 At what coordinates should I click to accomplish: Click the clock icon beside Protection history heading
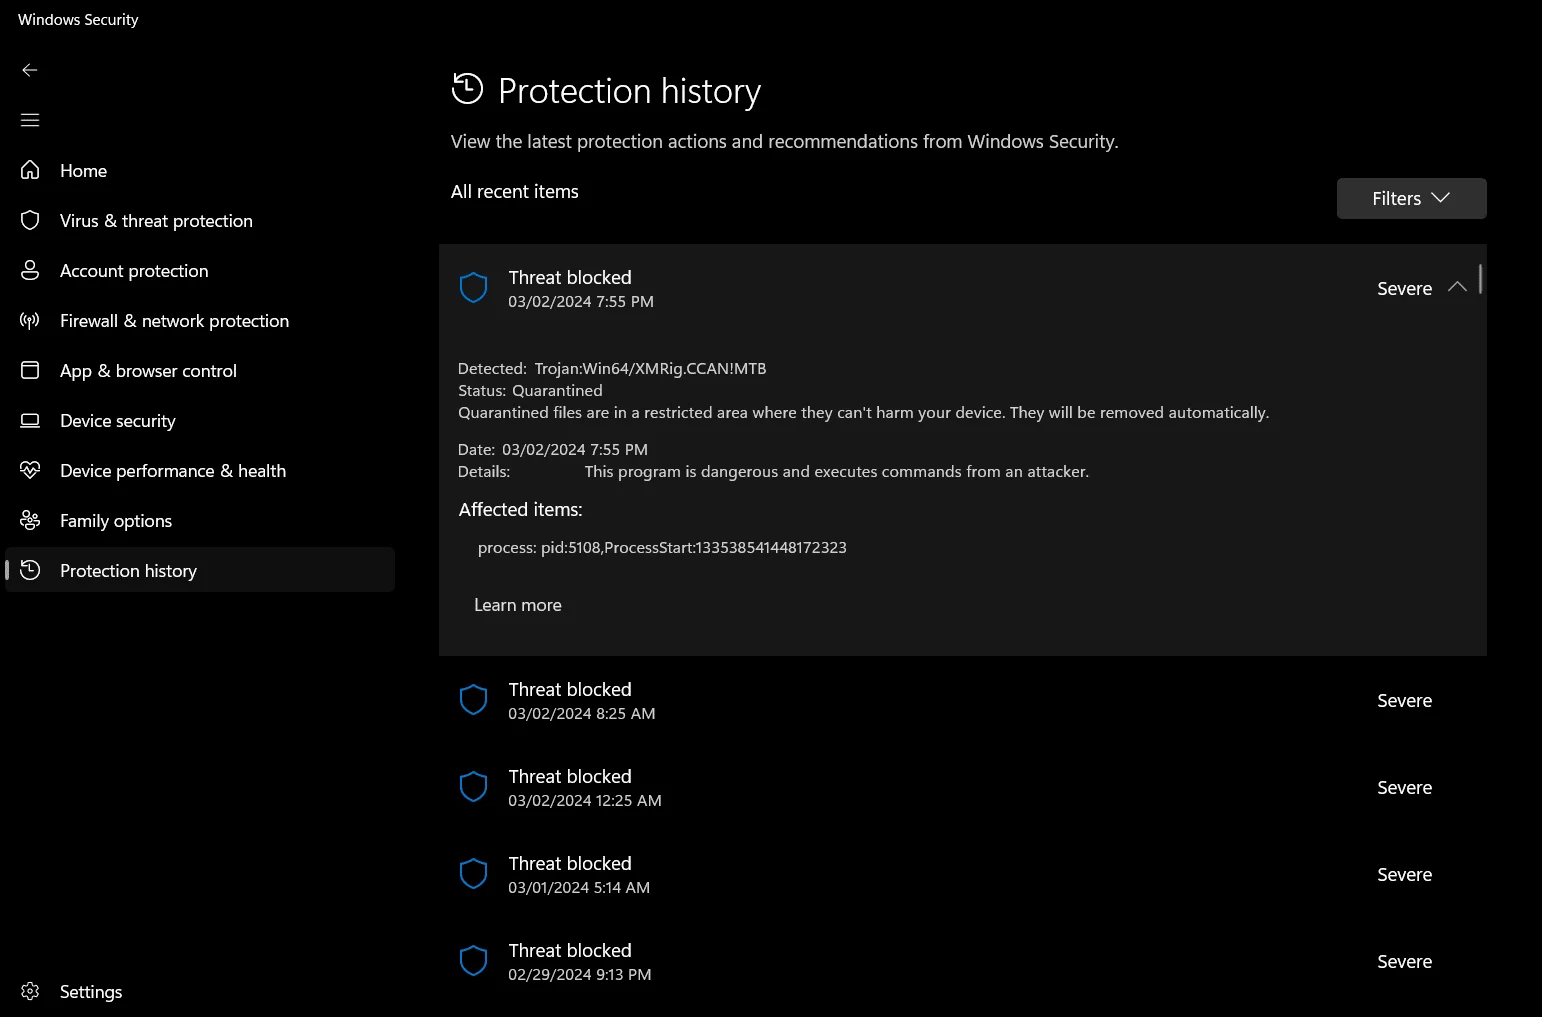pyautogui.click(x=467, y=89)
